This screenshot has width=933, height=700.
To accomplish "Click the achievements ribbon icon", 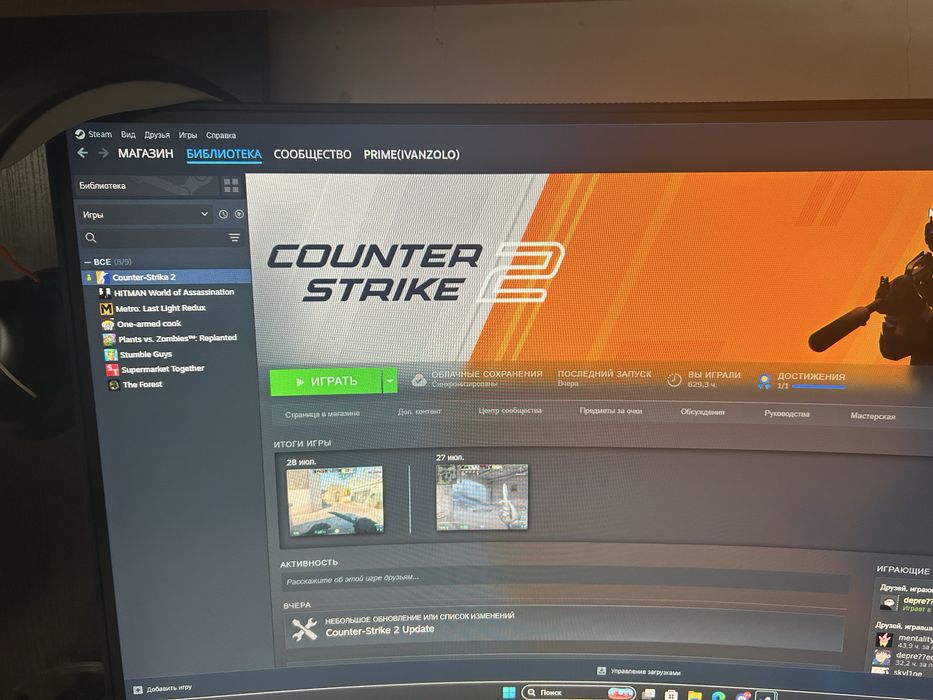I will pyautogui.click(x=765, y=381).
